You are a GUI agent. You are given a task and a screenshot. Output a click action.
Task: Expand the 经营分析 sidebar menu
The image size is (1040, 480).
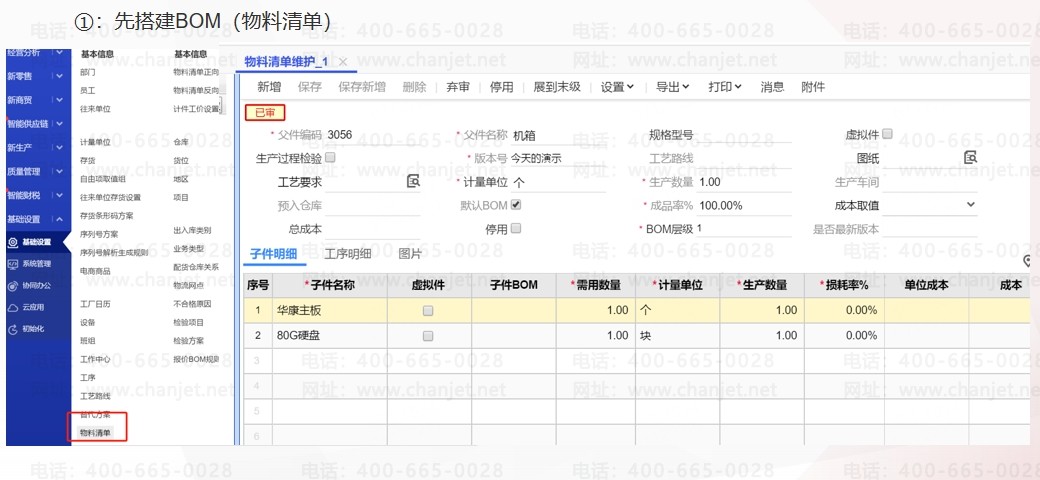[x=59, y=52]
